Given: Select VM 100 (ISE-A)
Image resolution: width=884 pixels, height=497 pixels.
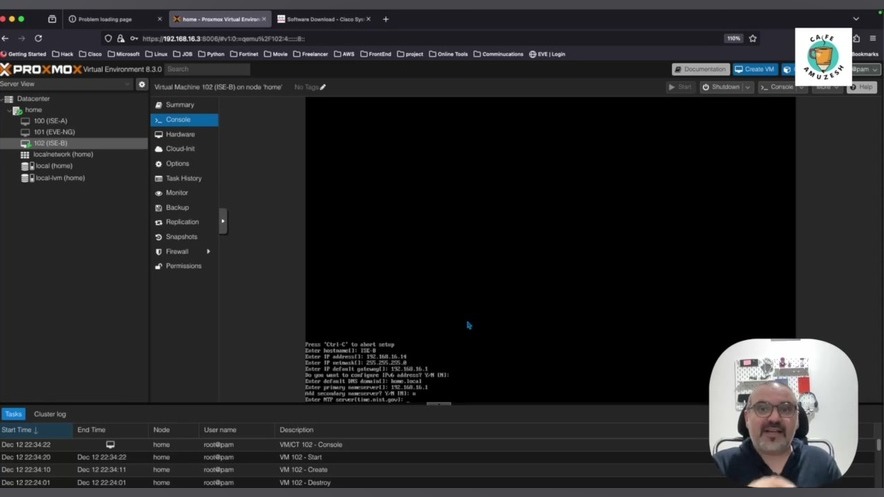Looking at the screenshot, I should (50, 121).
